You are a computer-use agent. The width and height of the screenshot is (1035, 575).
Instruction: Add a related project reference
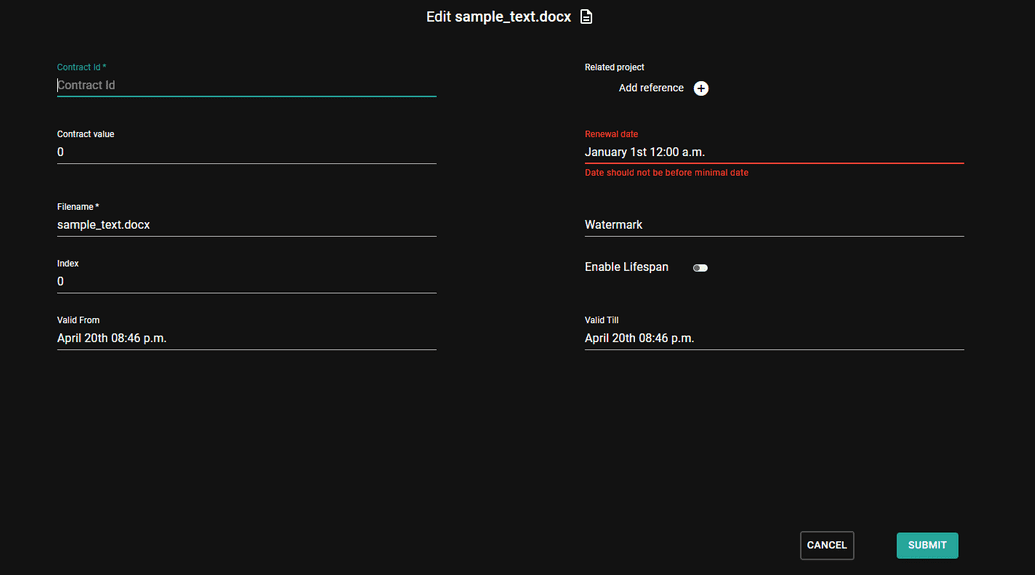click(701, 88)
